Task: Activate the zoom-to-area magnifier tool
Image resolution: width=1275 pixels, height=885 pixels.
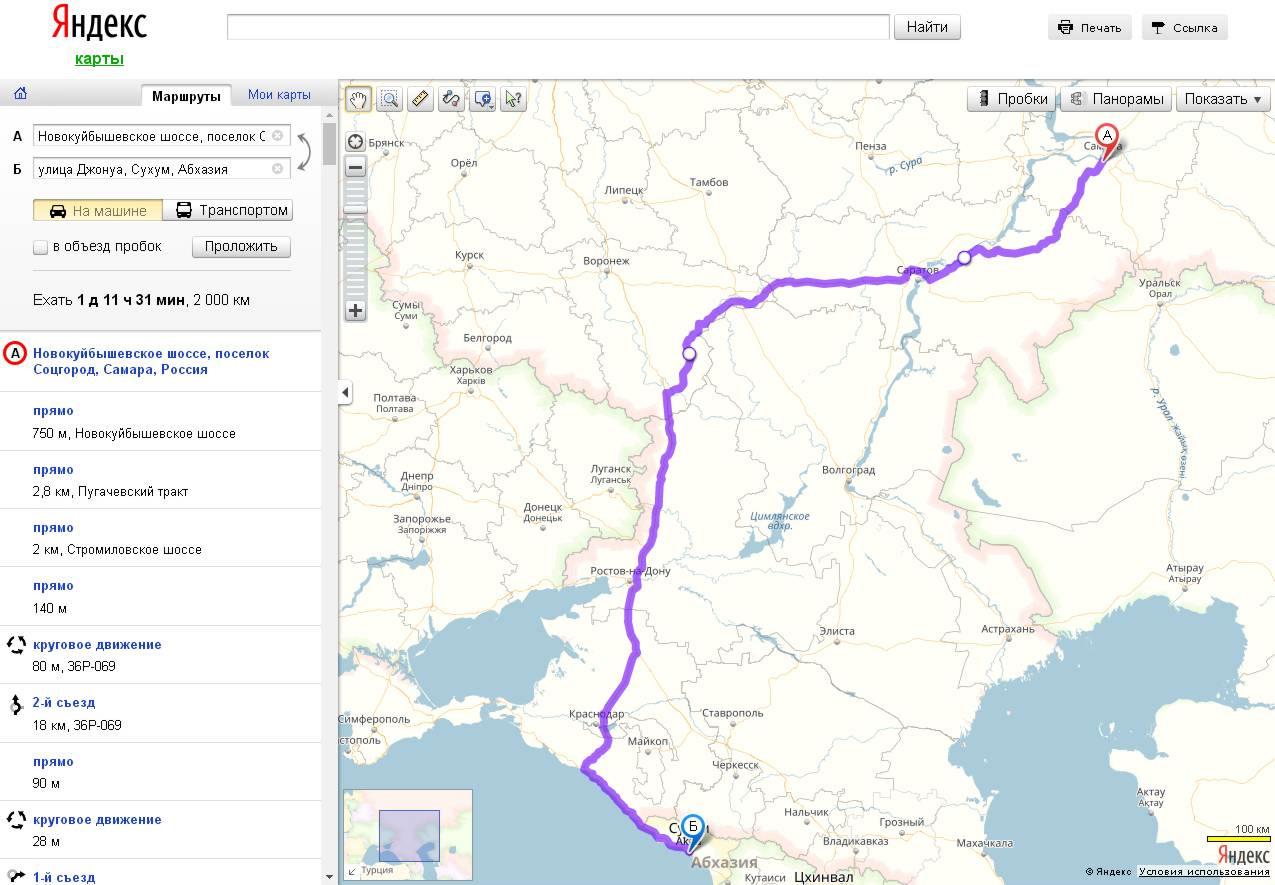Action: pos(389,99)
